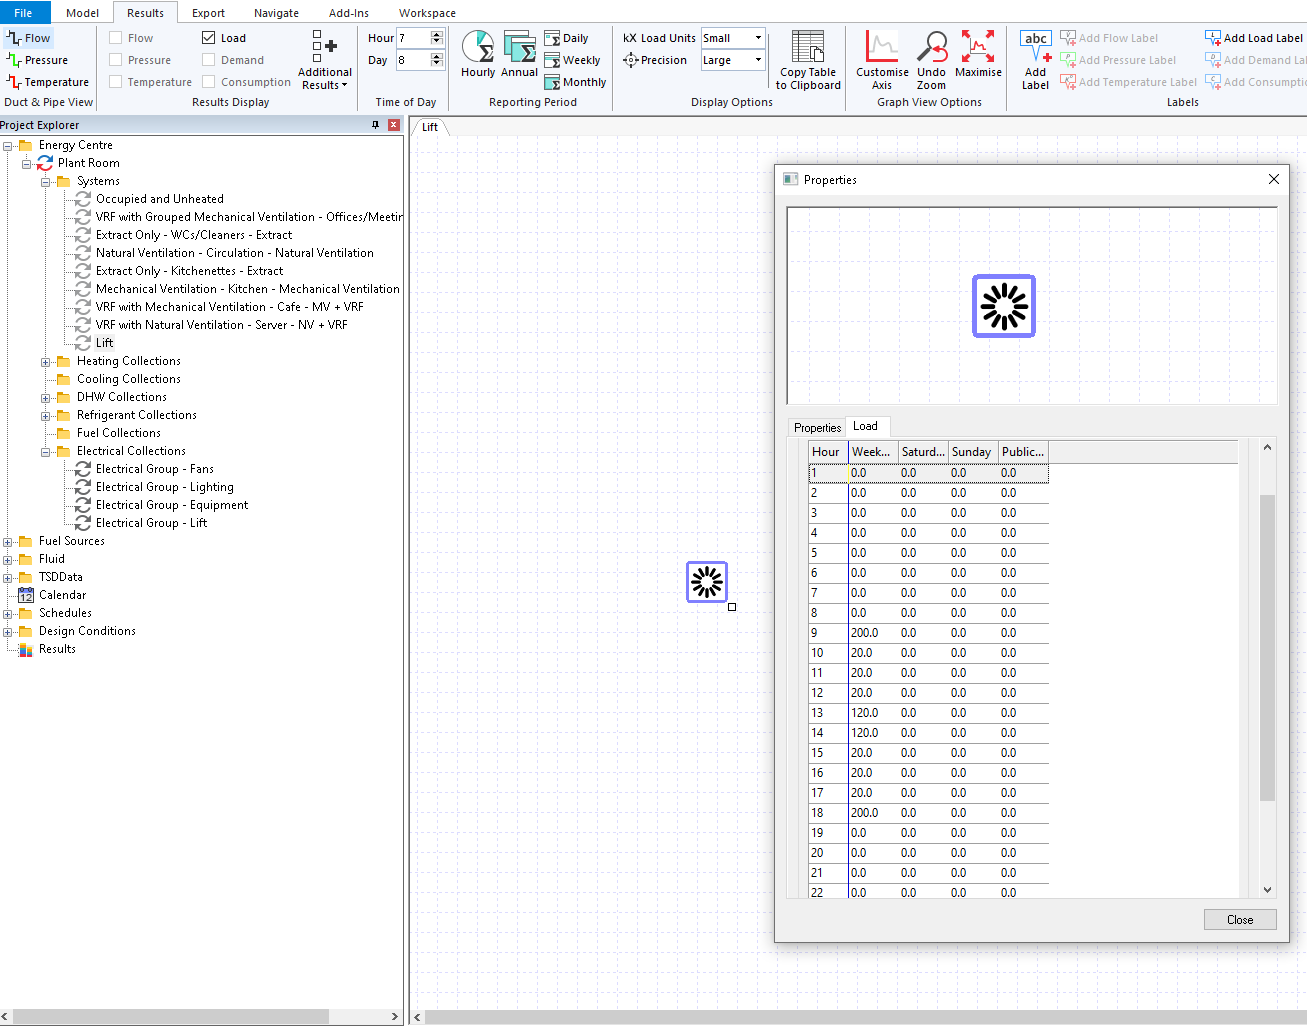Select the Annual reporting period icon
The image size is (1307, 1027).
click(519, 54)
